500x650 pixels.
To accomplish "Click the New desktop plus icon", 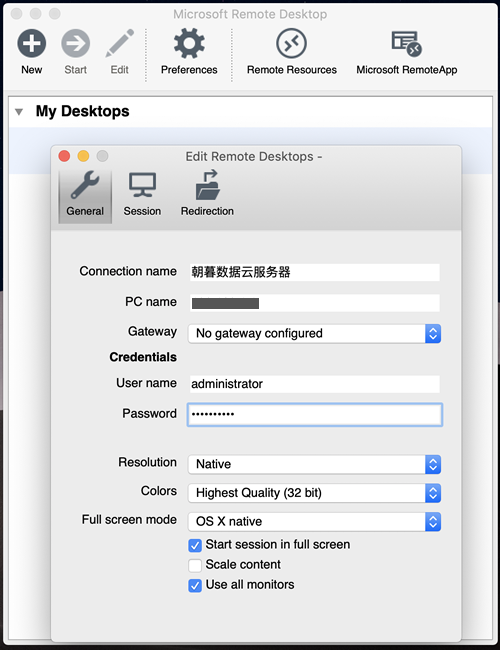I will (x=32, y=43).
